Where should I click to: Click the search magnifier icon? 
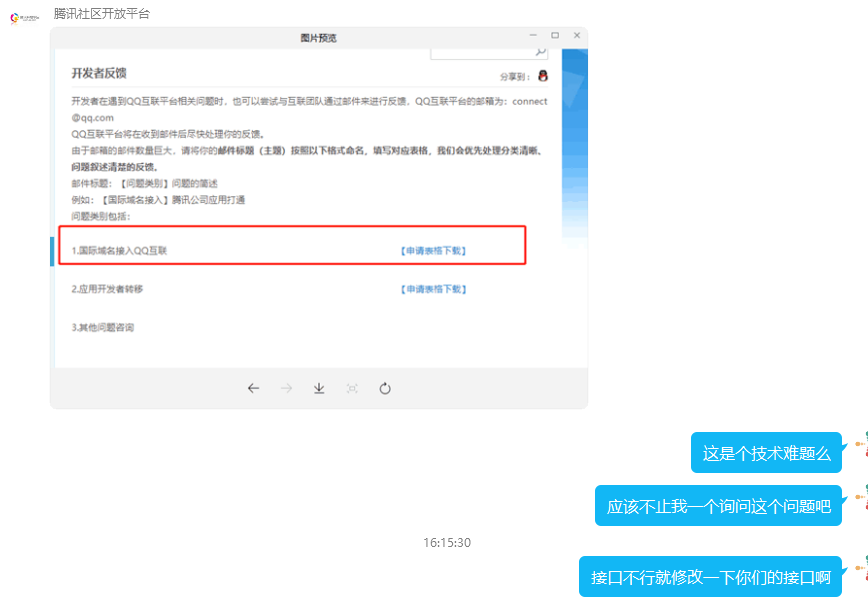(x=540, y=52)
